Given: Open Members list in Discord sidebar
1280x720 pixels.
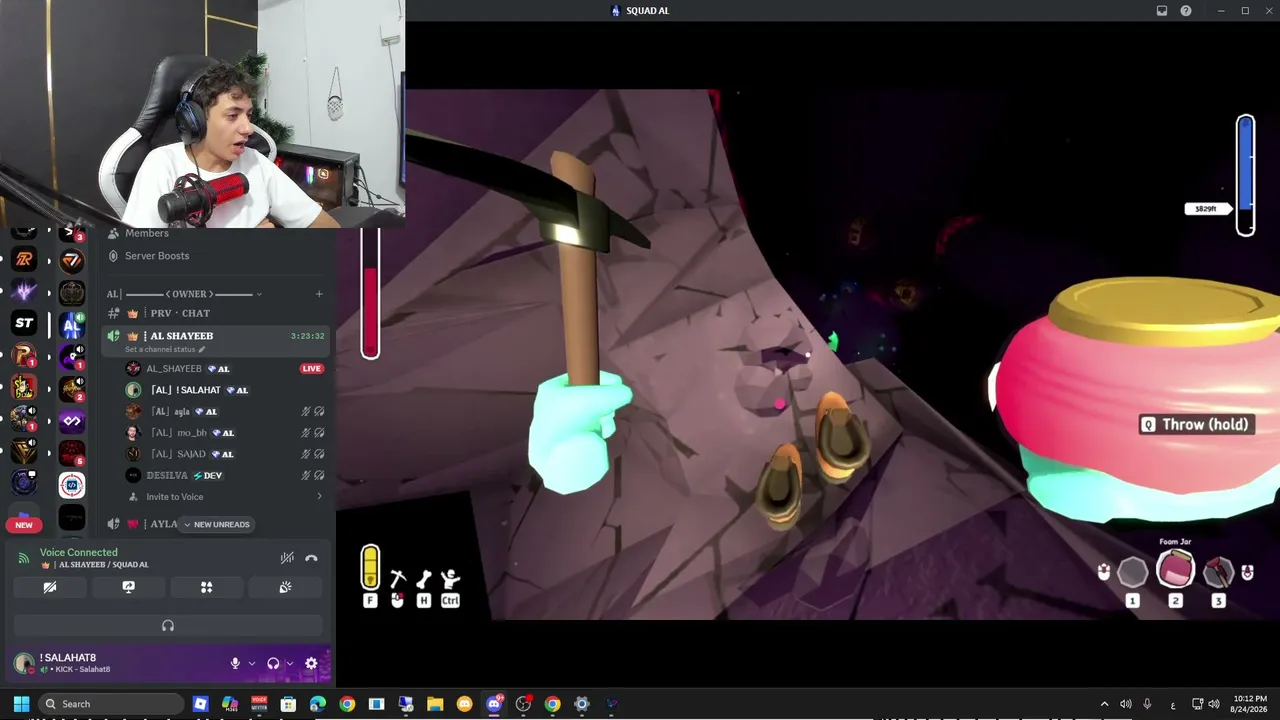Looking at the screenshot, I should pos(146,233).
